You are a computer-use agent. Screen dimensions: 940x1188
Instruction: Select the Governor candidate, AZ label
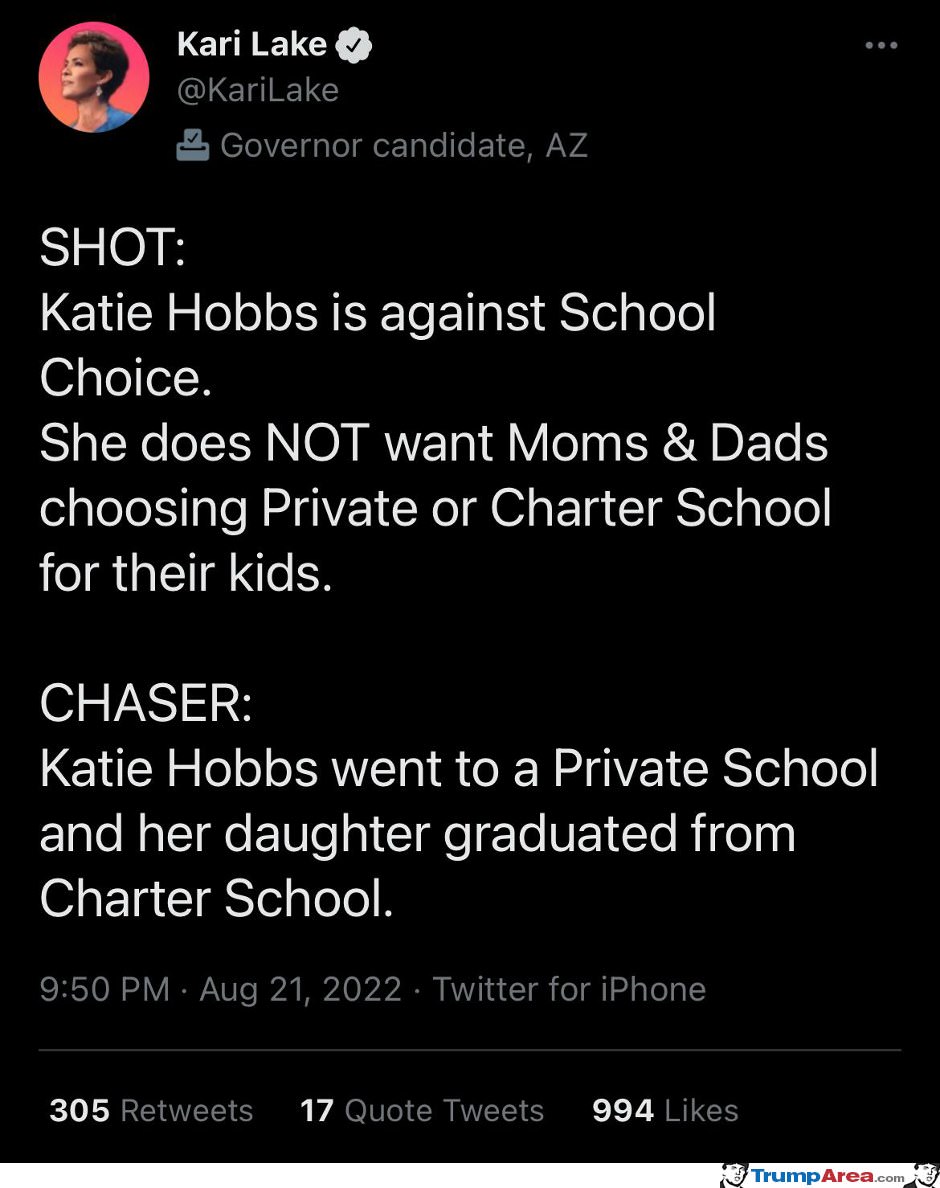click(404, 145)
